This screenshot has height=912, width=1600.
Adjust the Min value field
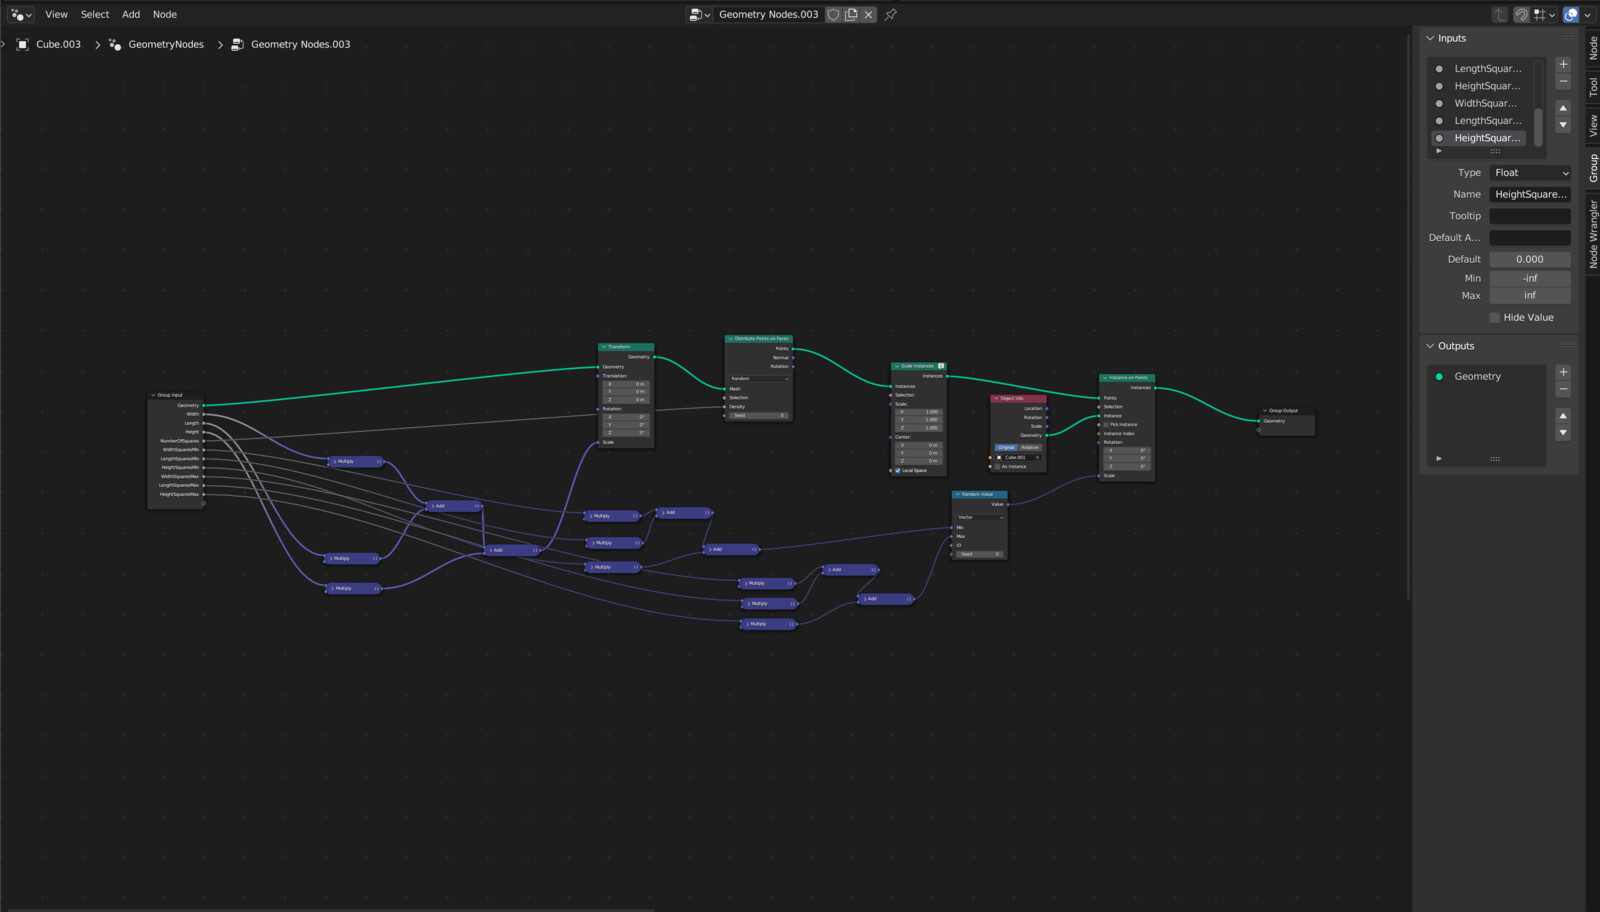(1530, 278)
